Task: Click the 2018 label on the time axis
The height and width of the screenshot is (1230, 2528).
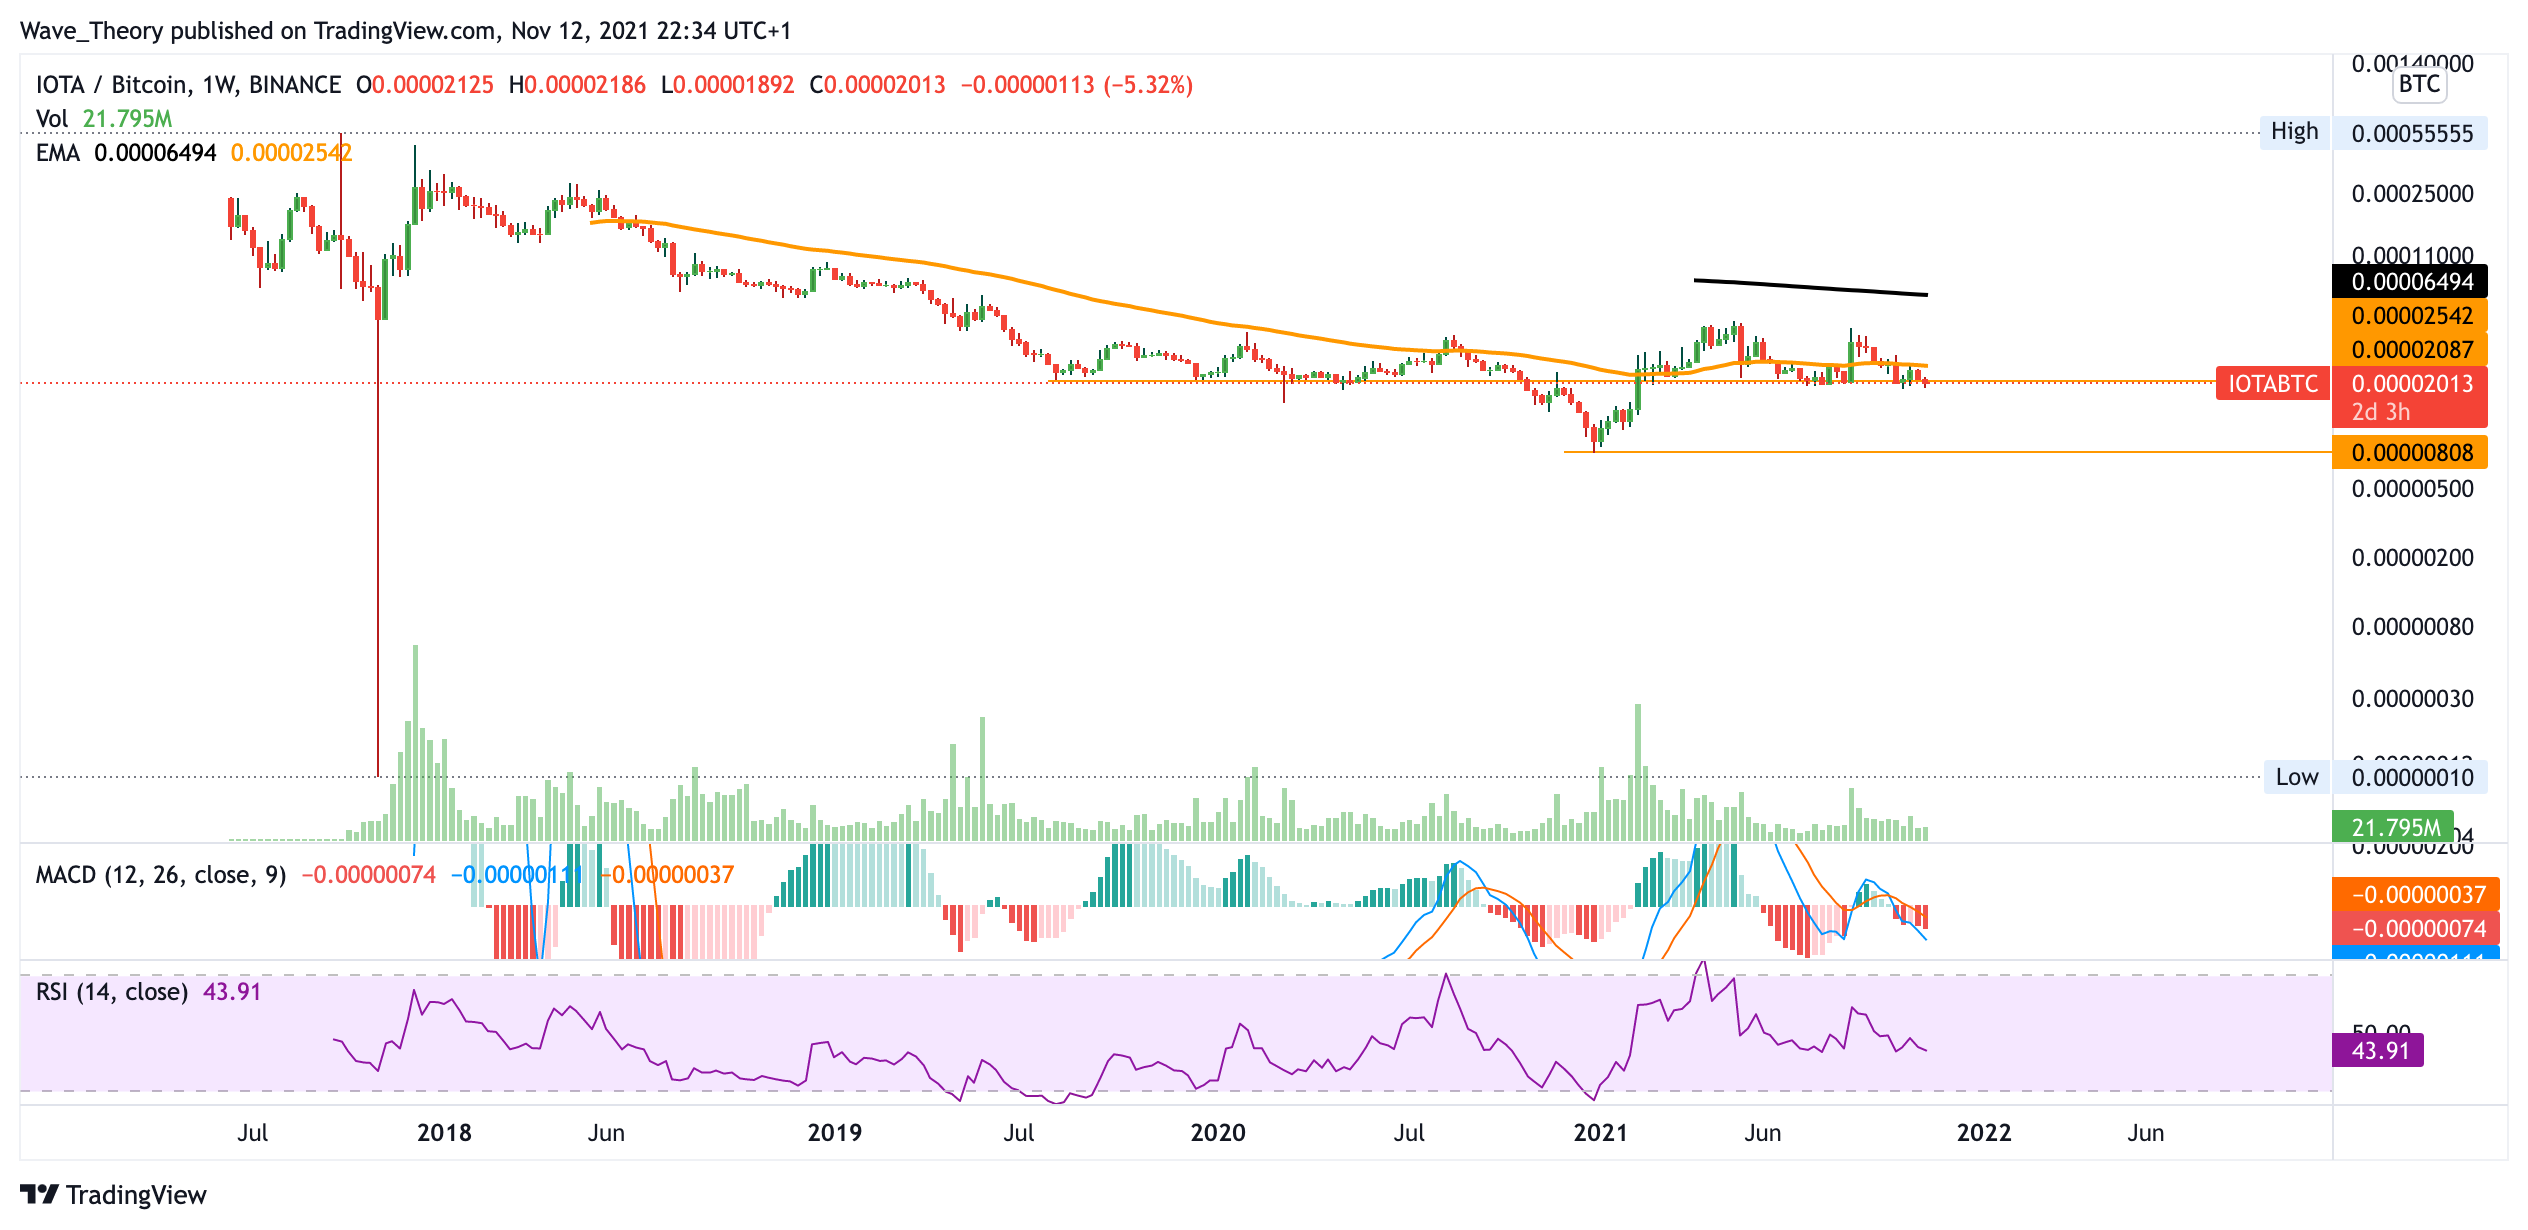Action: click(444, 1133)
